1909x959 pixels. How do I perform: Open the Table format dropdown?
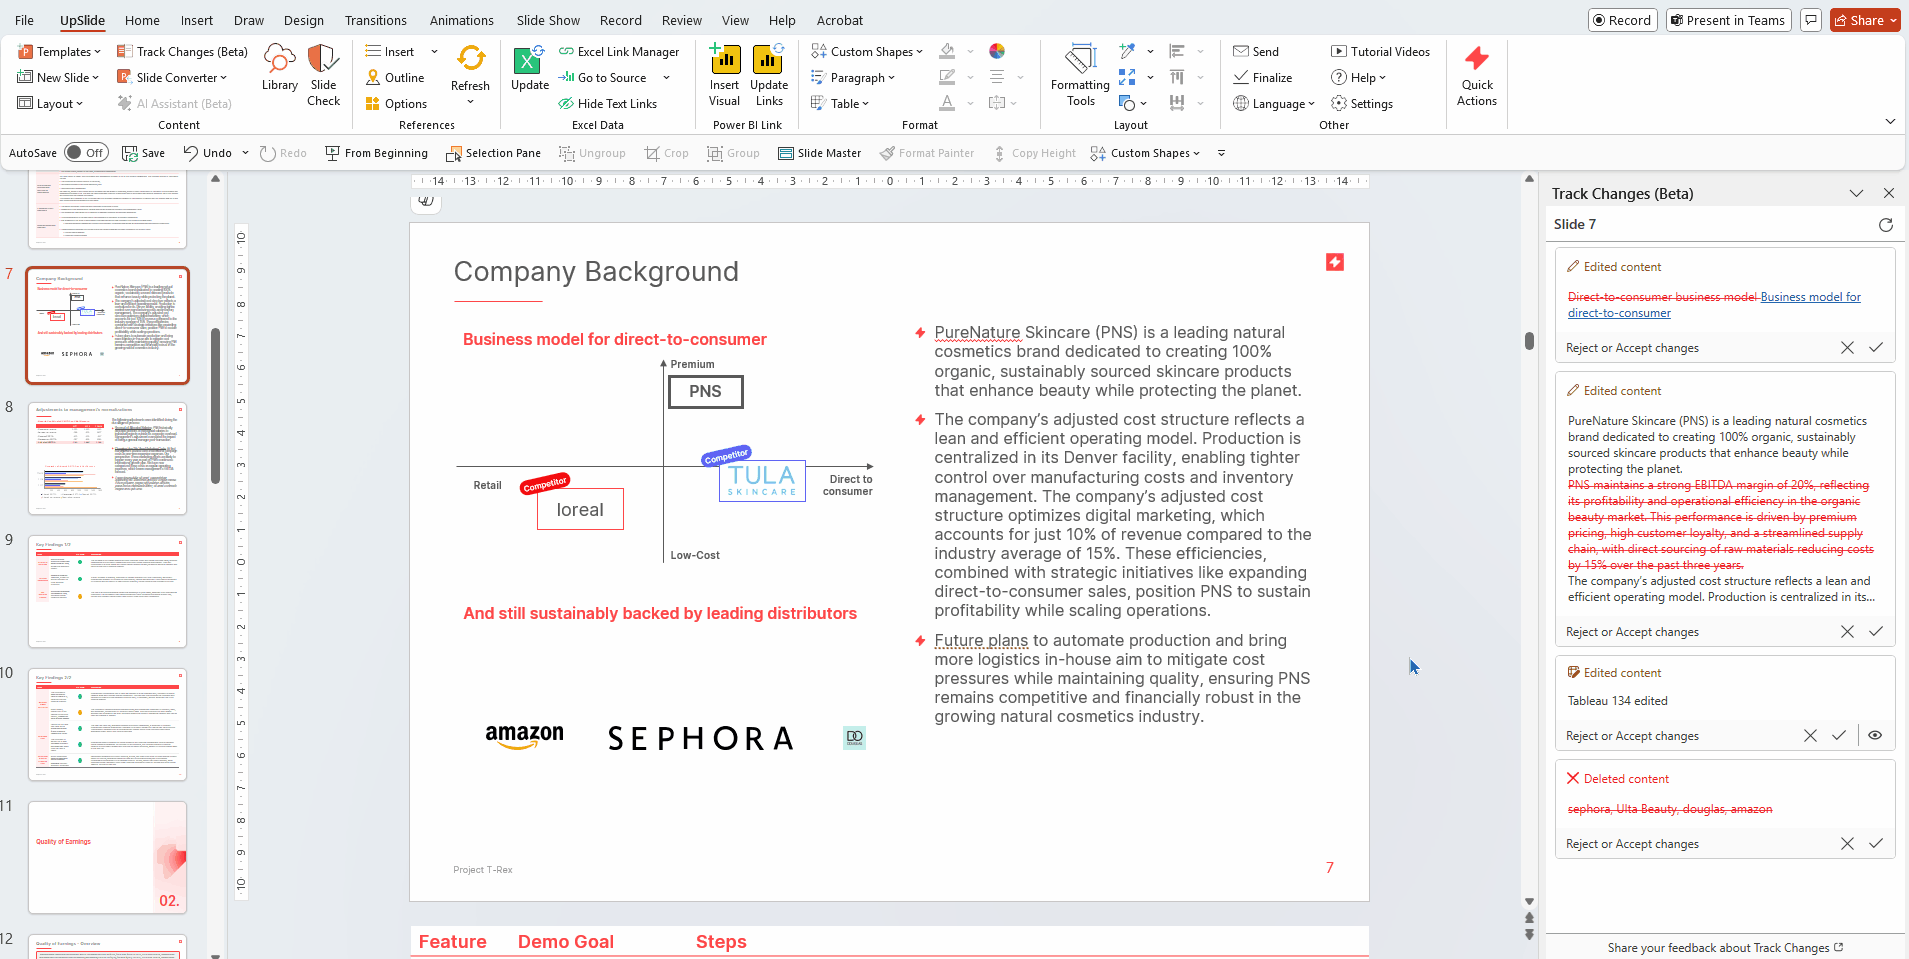(x=839, y=104)
